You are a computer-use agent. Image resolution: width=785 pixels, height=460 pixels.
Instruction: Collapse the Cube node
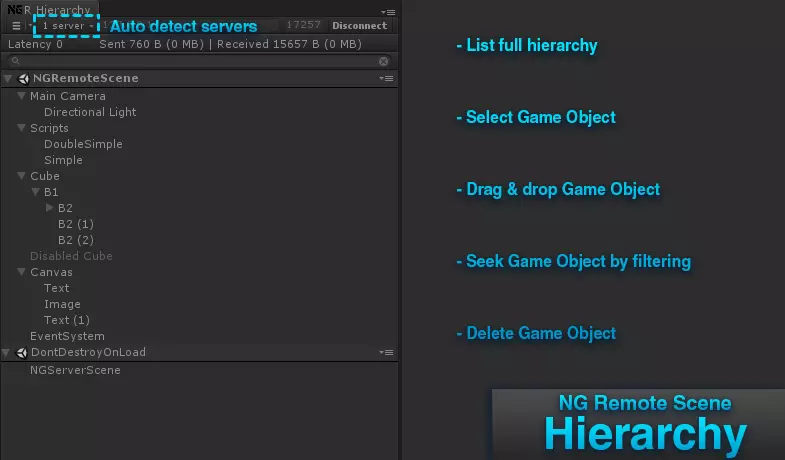[22, 176]
